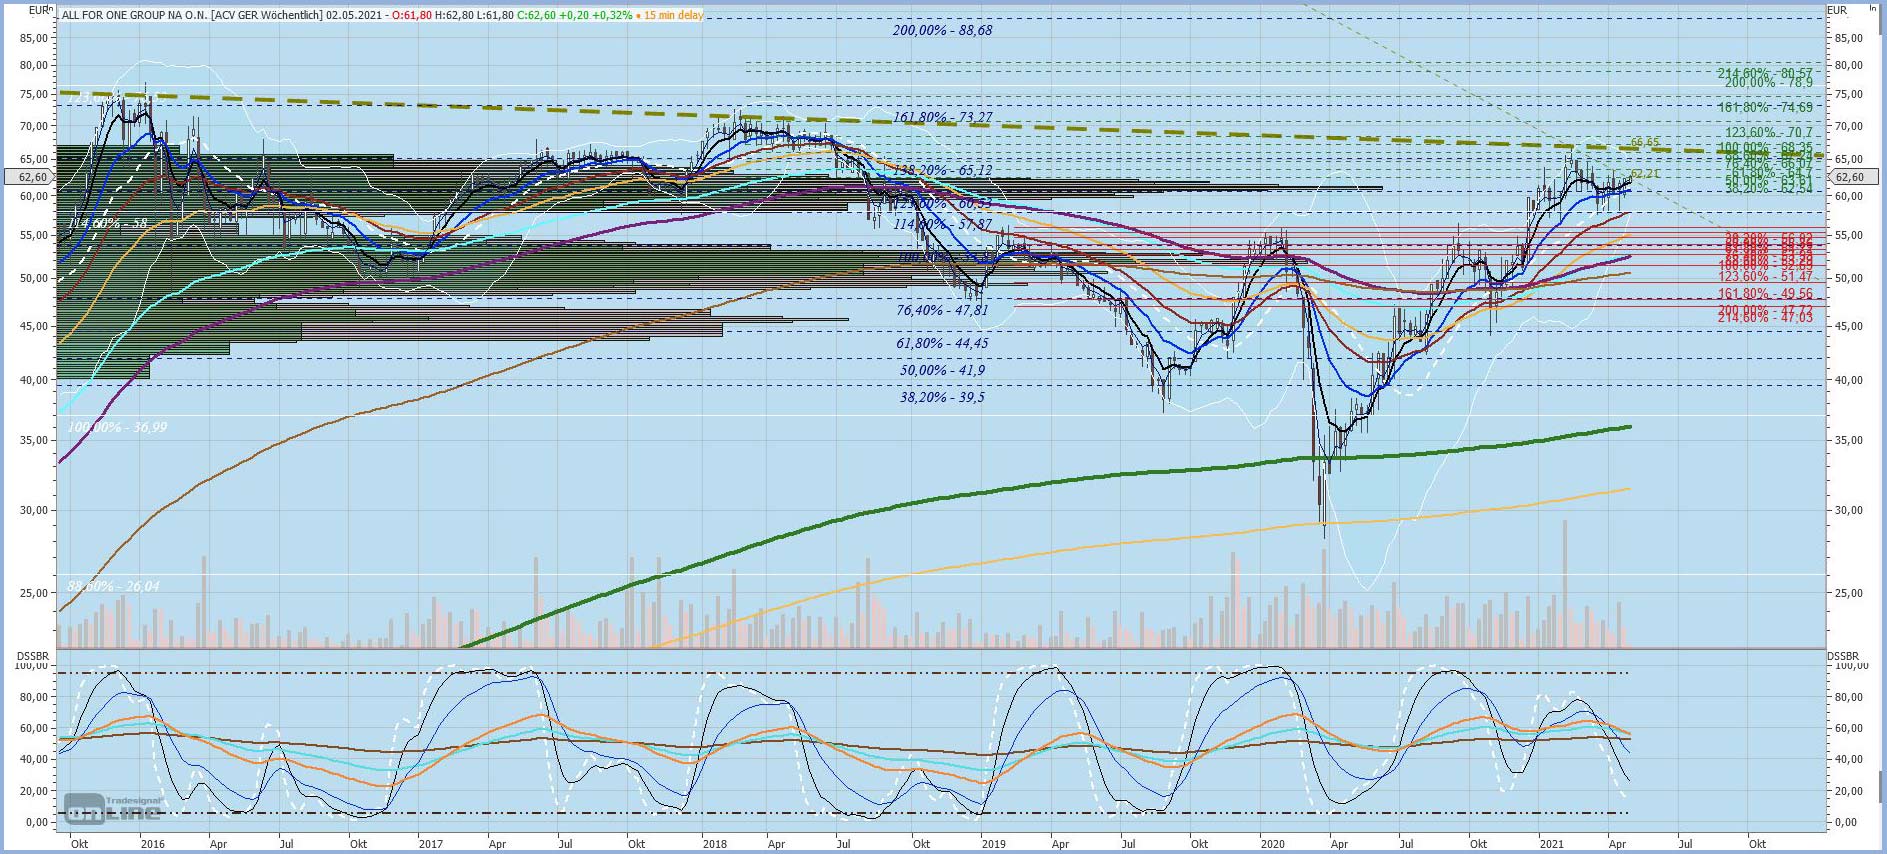
Task: Click the DSSBR label on the left
Action: pyautogui.click(x=33, y=656)
